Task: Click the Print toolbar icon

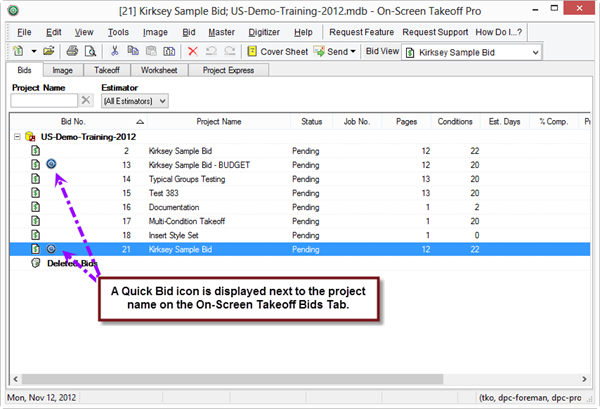Action: [72, 51]
